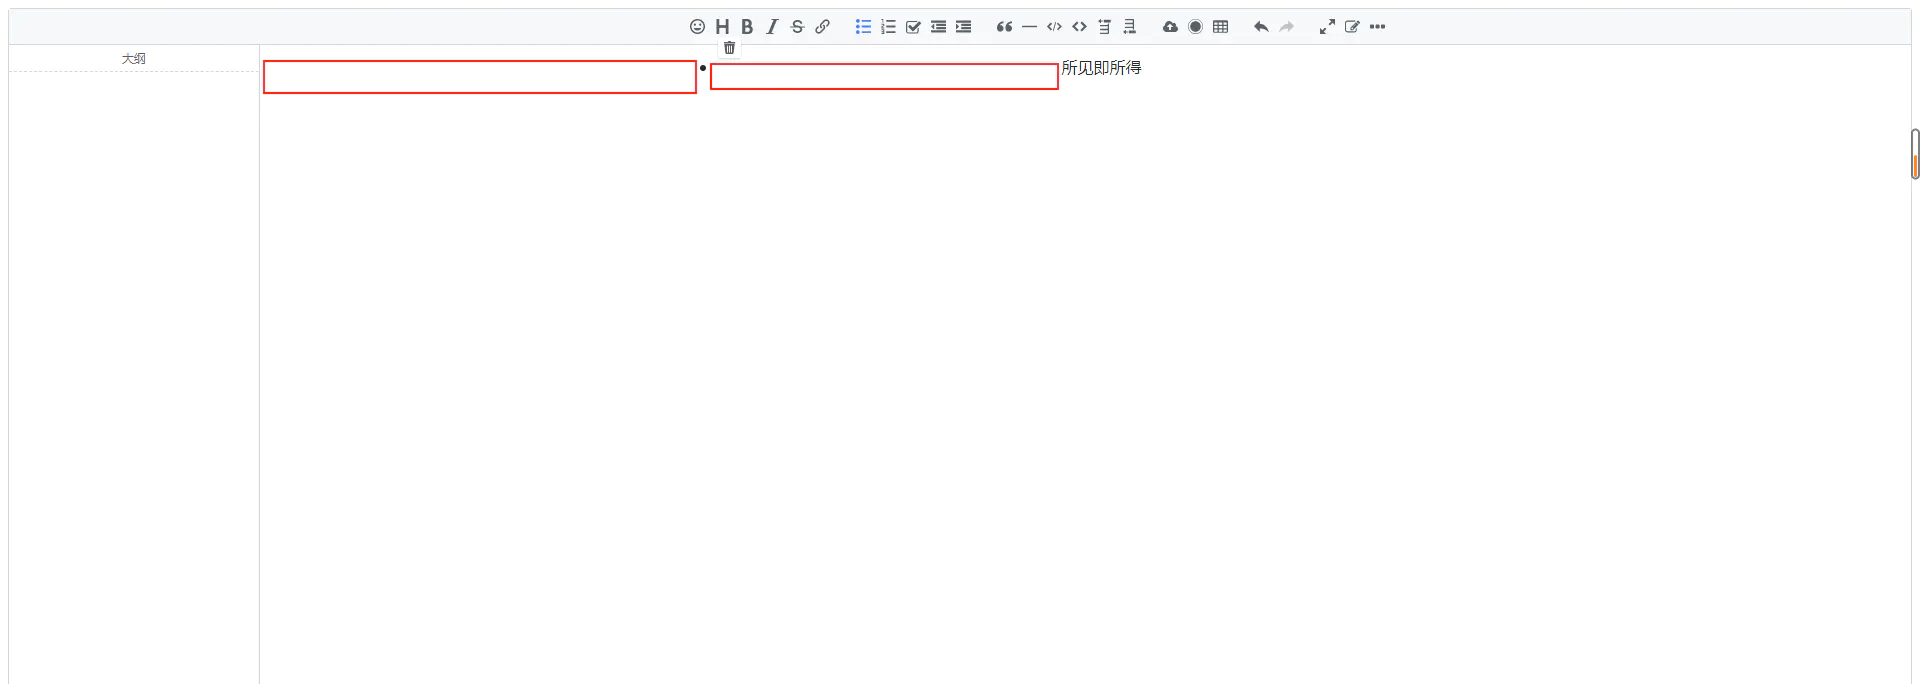This screenshot has width=1920, height=684.
Task: Insert a table
Action: pyautogui.click(x=1220, y=27)
